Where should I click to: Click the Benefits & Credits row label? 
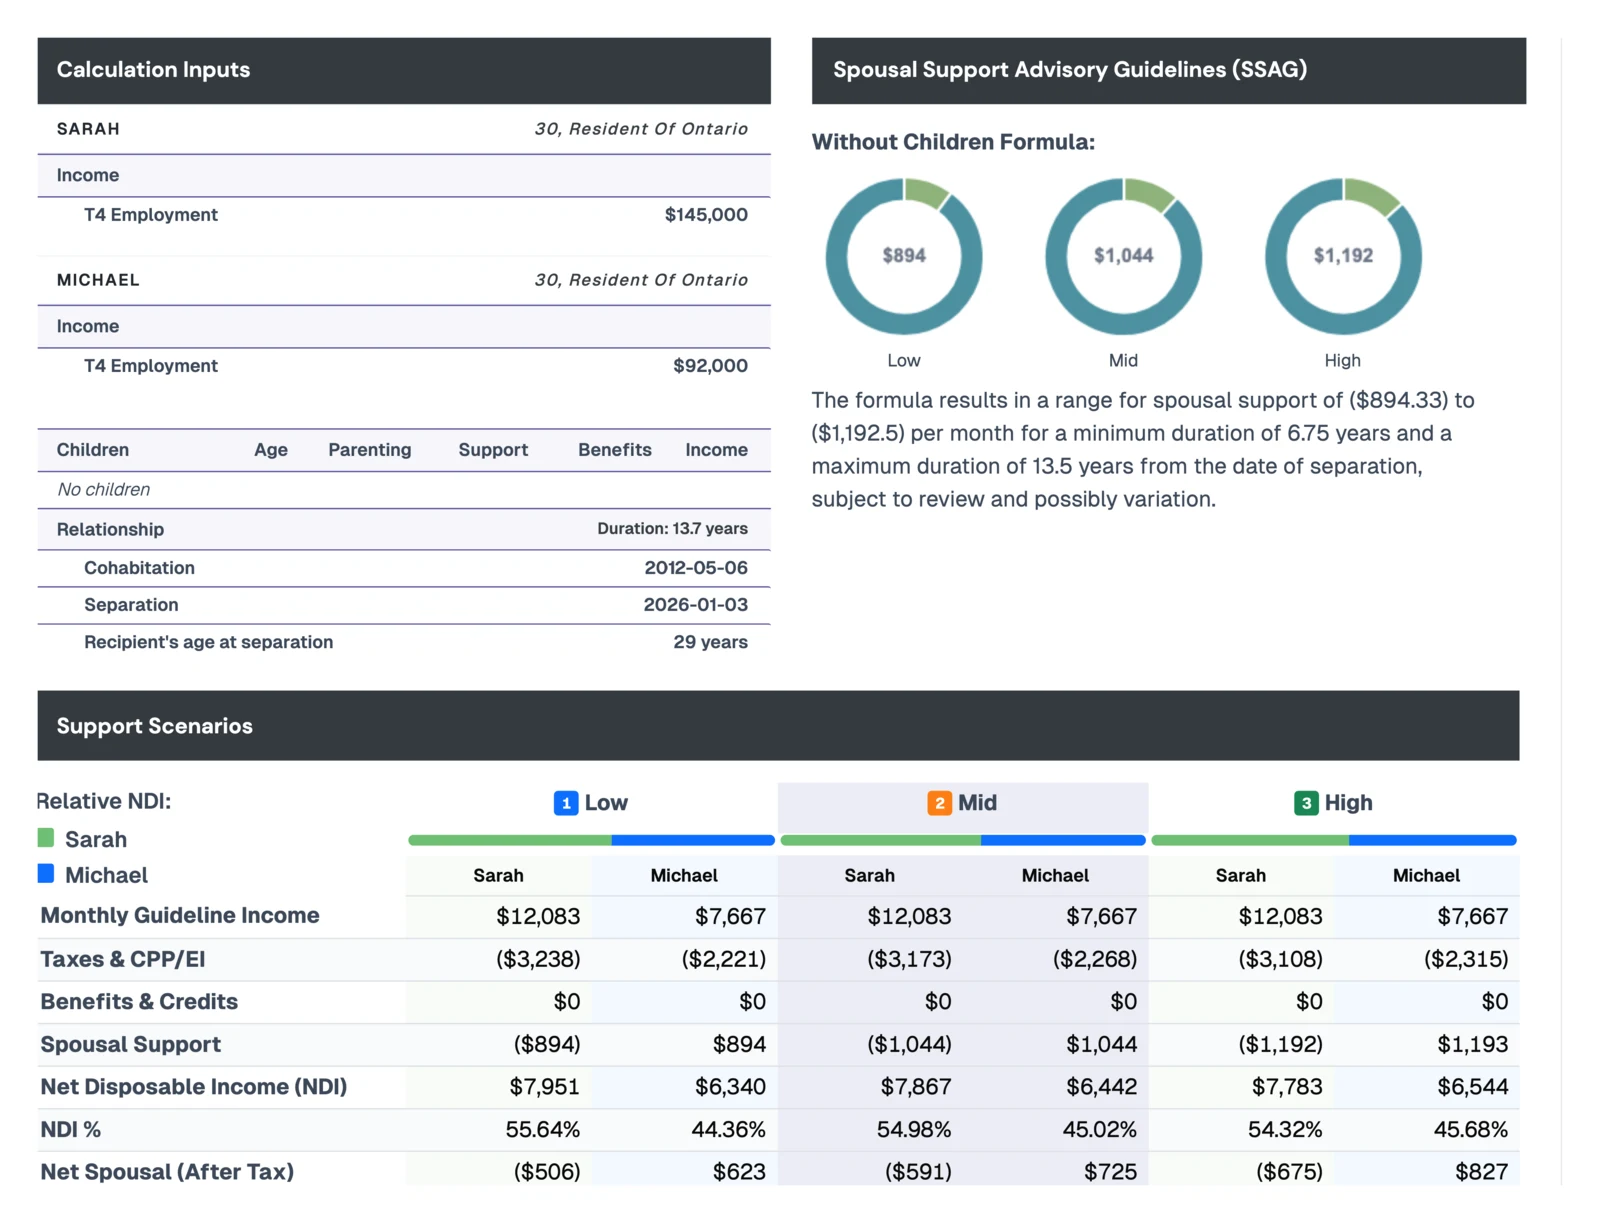[x=139, y=1002]
